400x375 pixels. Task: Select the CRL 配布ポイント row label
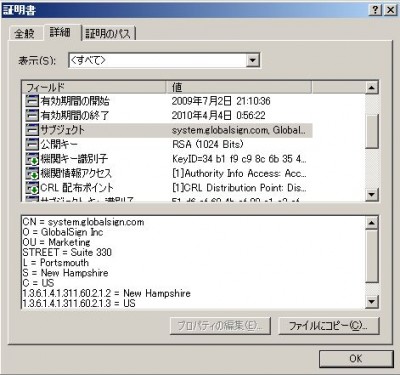tap(77, 188)
